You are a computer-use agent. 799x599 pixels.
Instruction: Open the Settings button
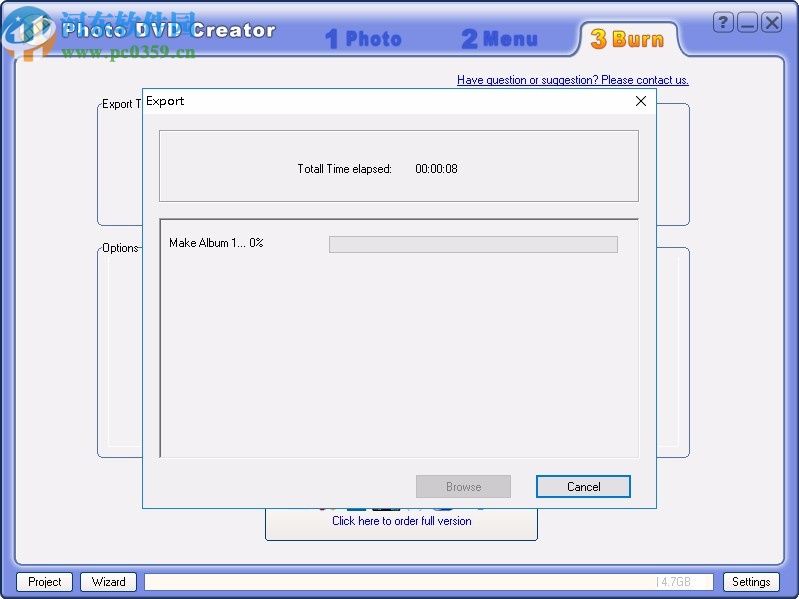pyautogui.click(x=751, y=582)
